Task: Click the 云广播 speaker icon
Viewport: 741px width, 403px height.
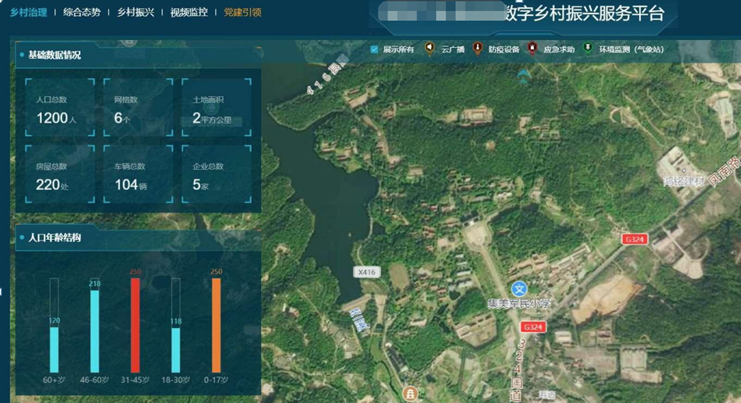Action: 429,48
